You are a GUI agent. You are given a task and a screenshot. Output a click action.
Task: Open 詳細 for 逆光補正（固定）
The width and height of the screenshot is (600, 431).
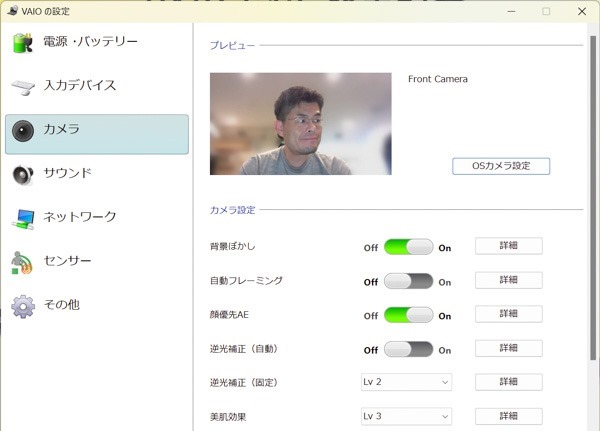point(509,382)
